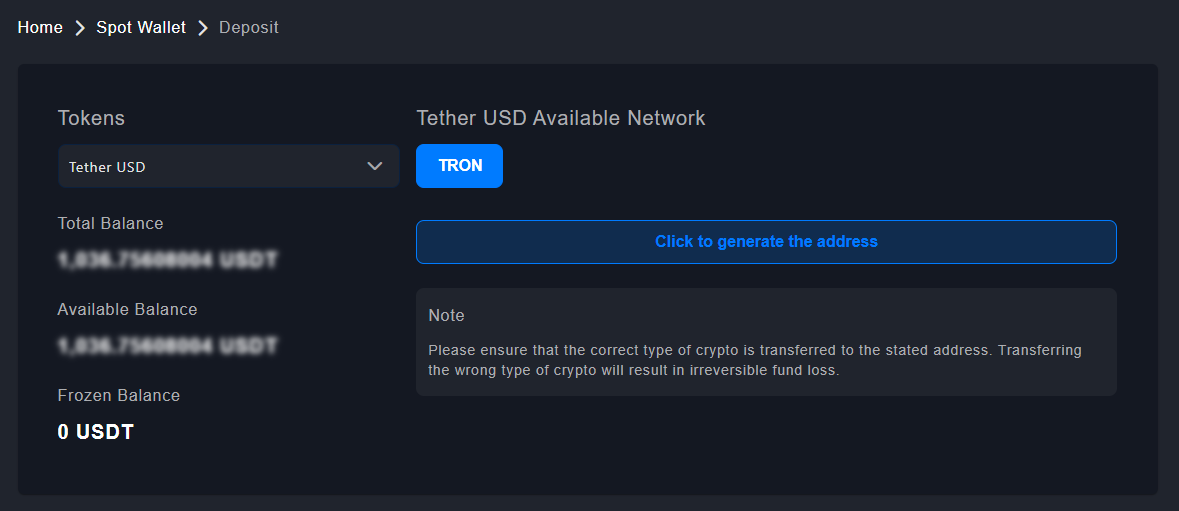Click to generate the address button
Screen dimensions: 1179x511
click(766, 242)
